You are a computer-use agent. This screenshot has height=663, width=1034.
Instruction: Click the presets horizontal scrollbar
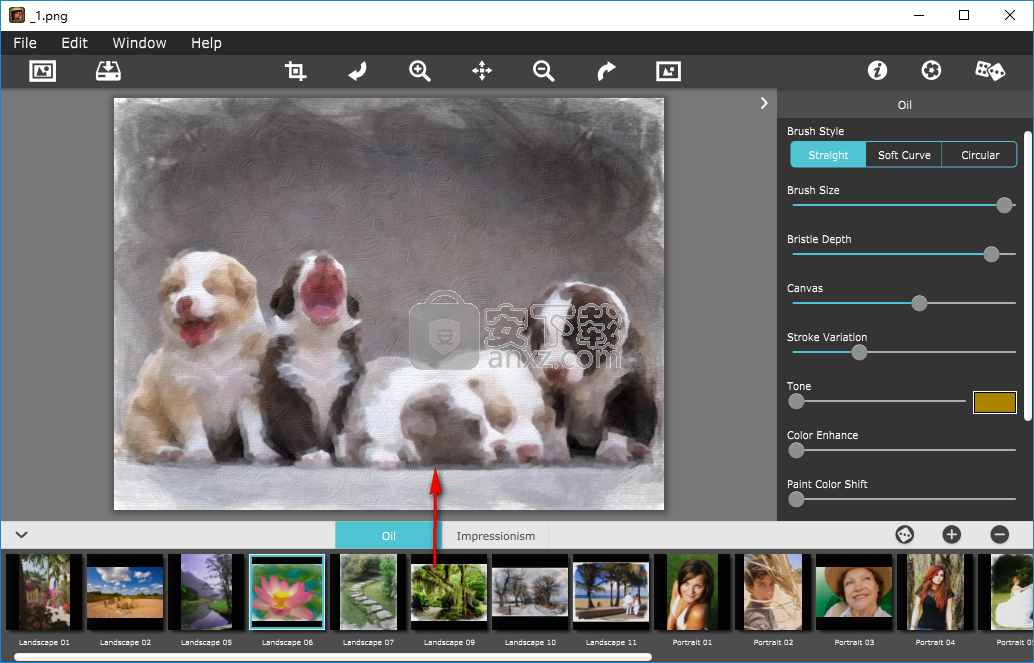pos(333,657)
